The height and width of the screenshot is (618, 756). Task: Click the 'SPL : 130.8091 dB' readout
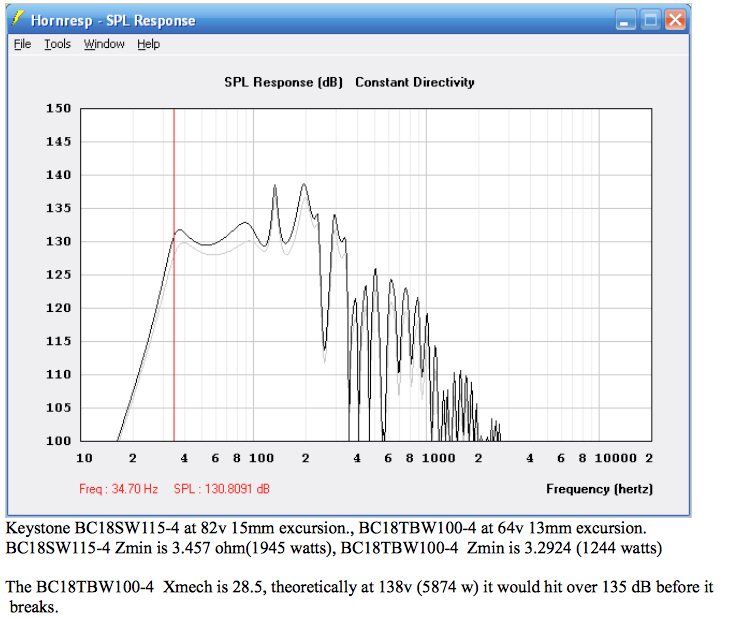(x=222, y=489)
